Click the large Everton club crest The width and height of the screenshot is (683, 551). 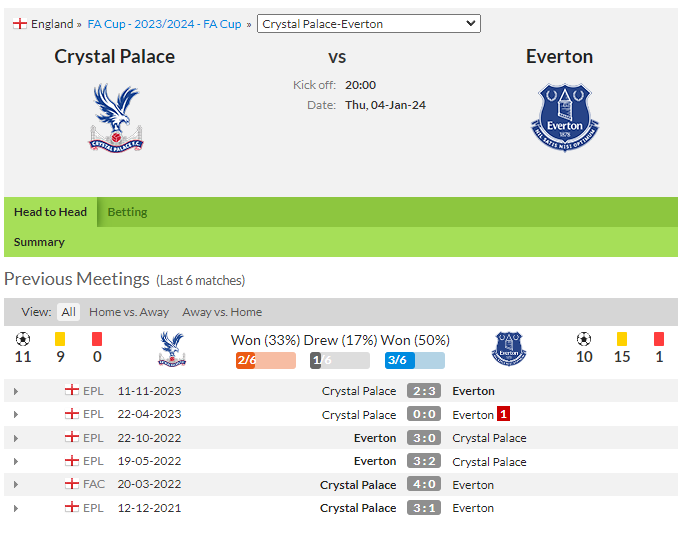(565, 118)
